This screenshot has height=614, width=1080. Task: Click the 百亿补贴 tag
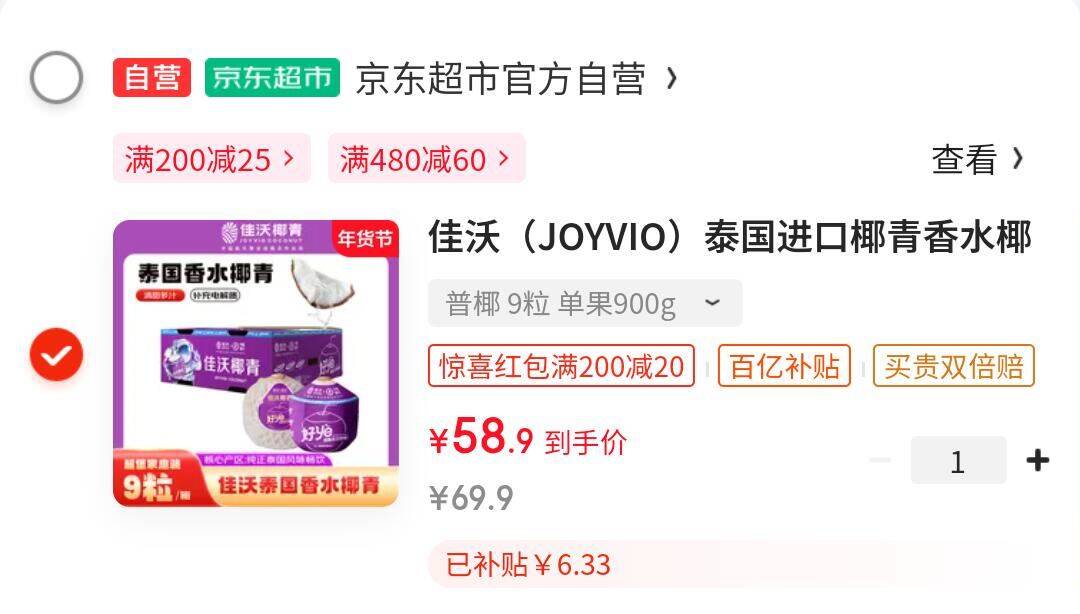785,365
